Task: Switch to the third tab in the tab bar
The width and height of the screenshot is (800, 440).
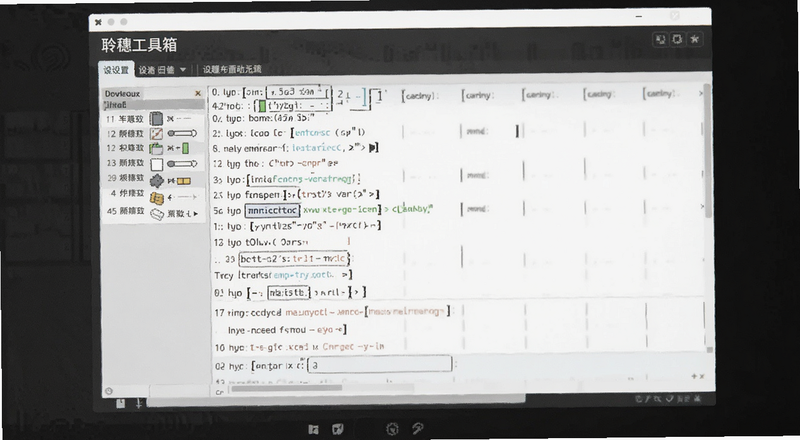Action: click(232, 69)
